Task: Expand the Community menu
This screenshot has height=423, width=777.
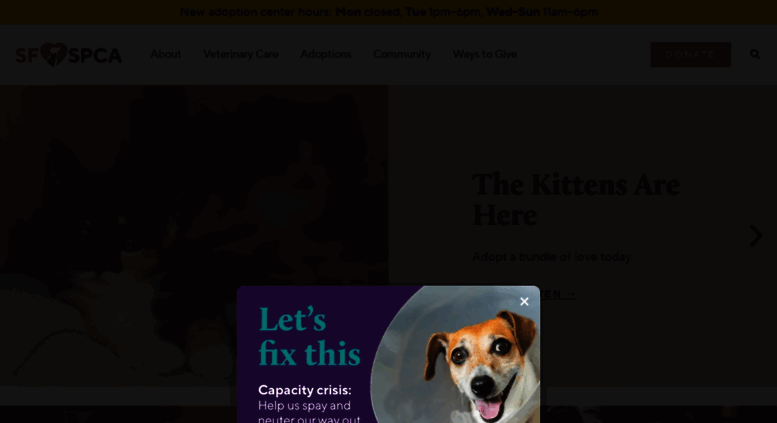Action: (x=402, y=54)
